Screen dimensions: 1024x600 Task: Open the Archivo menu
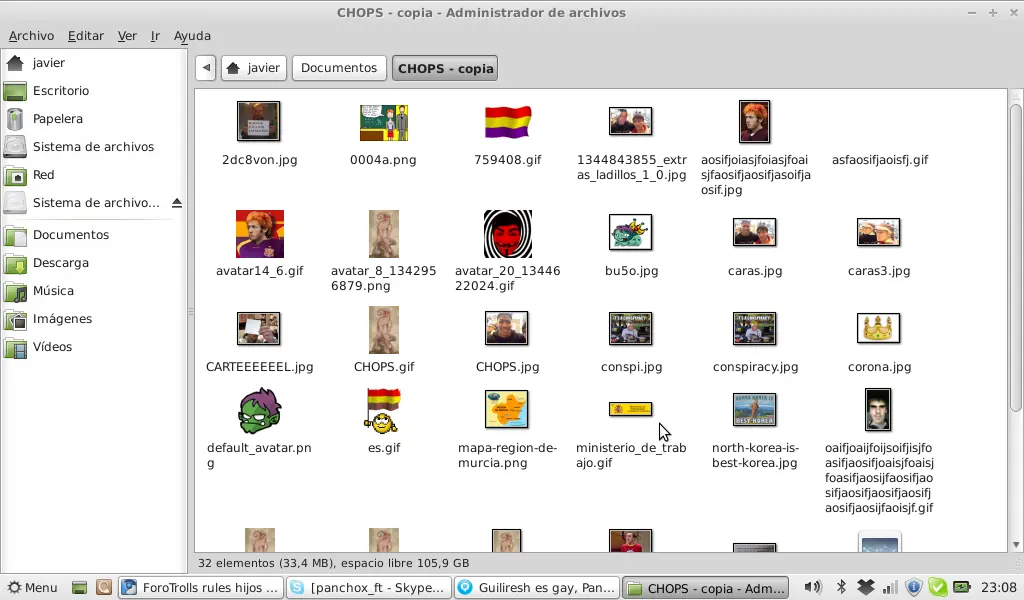[x=31, y=36]
